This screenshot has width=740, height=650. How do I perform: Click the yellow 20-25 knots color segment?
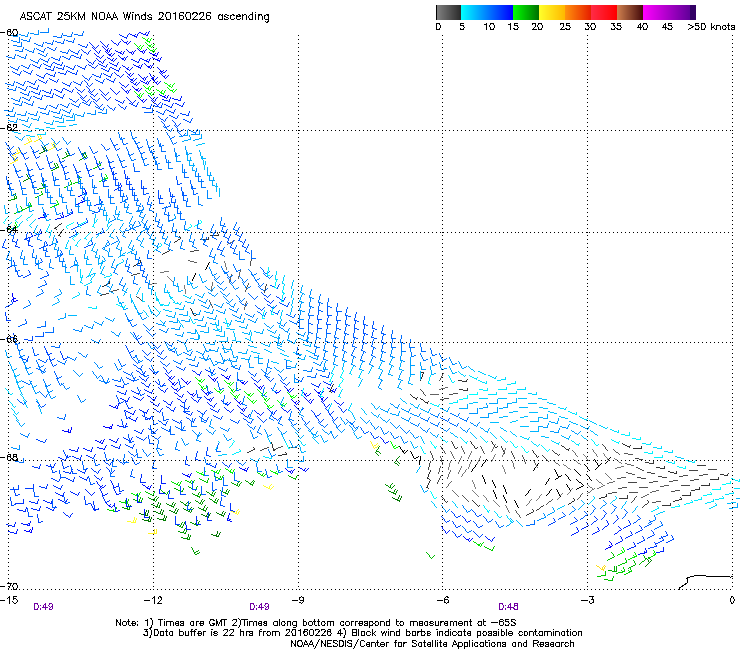click(x=552, y=12)
